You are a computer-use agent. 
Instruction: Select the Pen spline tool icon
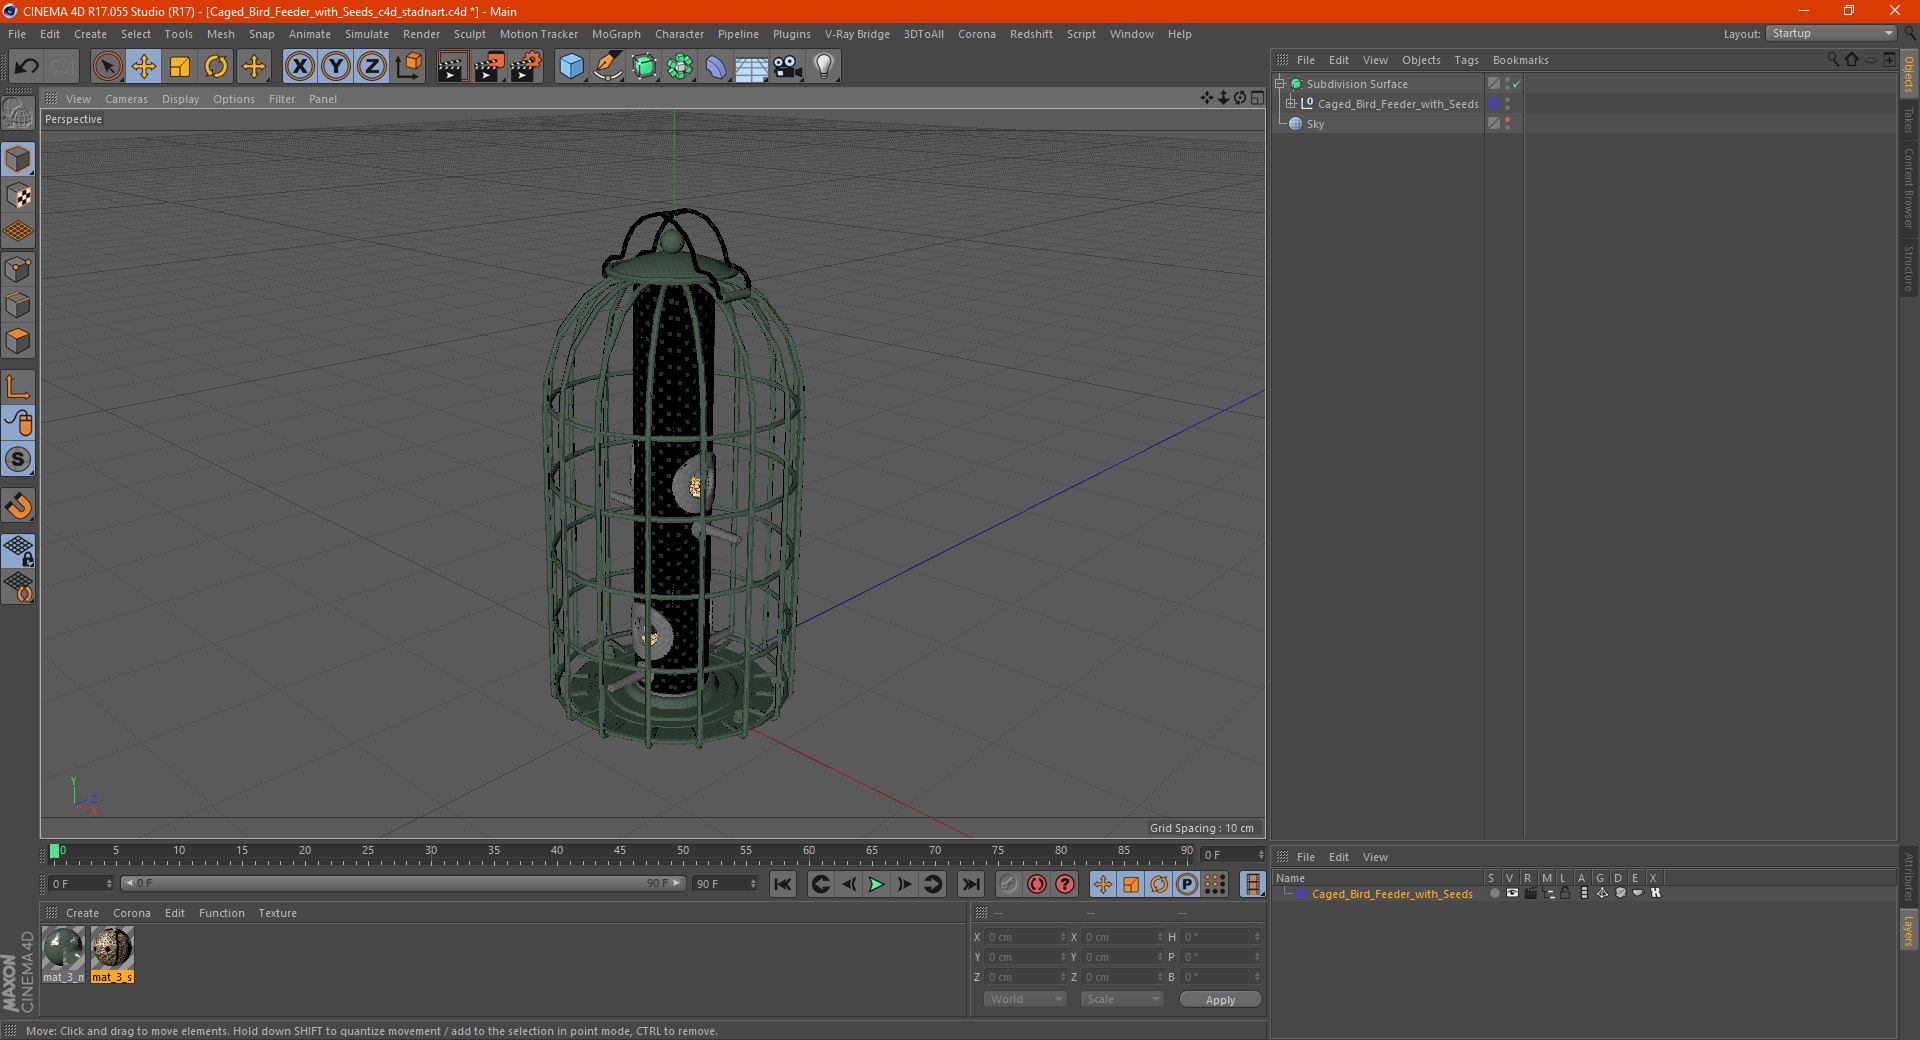(607, 67)
